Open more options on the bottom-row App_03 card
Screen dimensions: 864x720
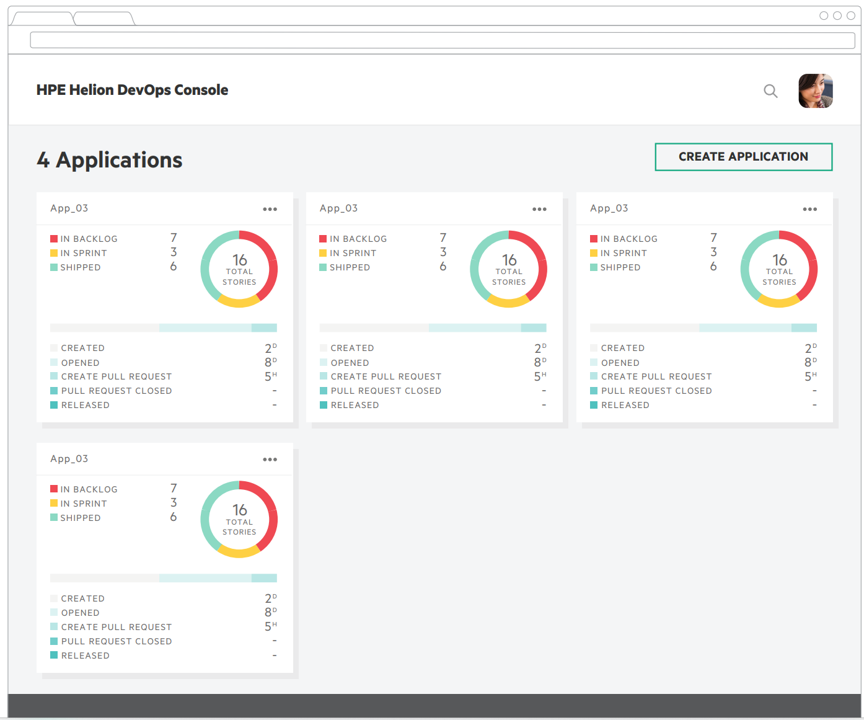tap(270, 459)
